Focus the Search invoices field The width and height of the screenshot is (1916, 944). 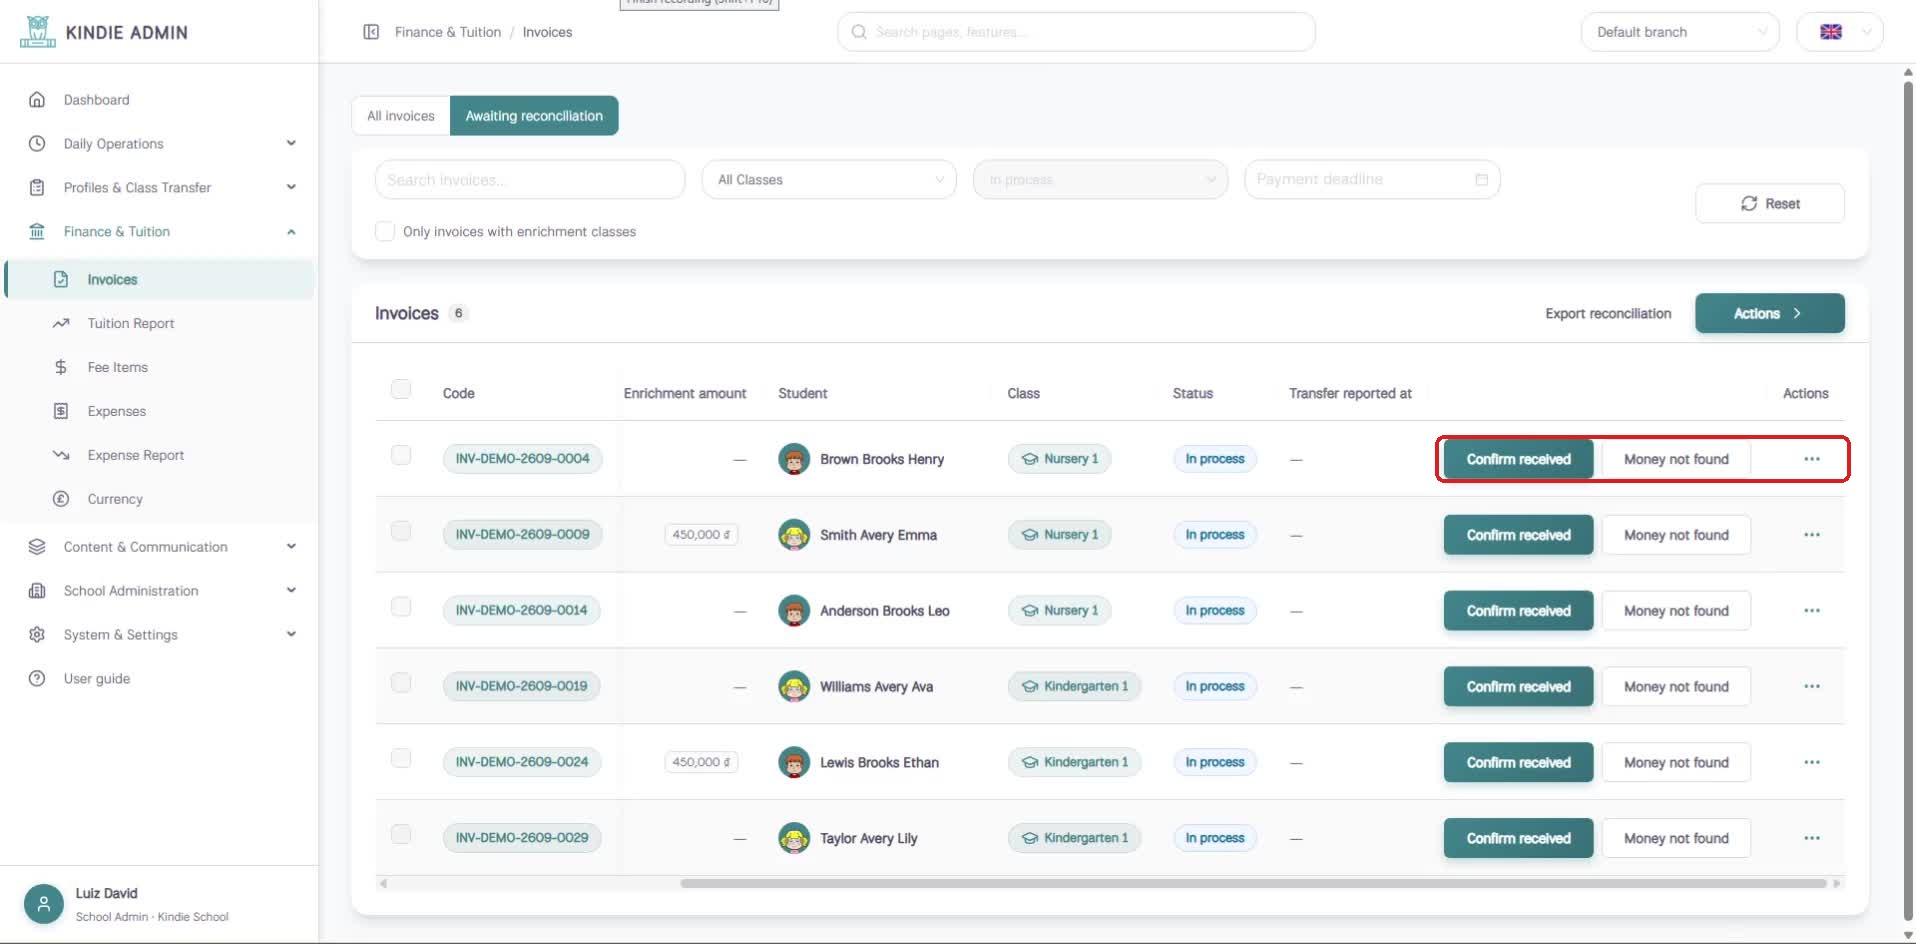[x=530, y=179]
